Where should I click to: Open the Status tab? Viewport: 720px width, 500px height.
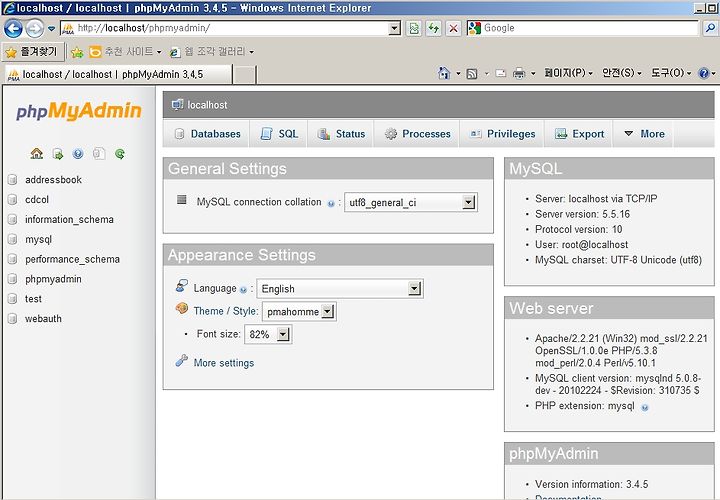(x=341, y=134)
